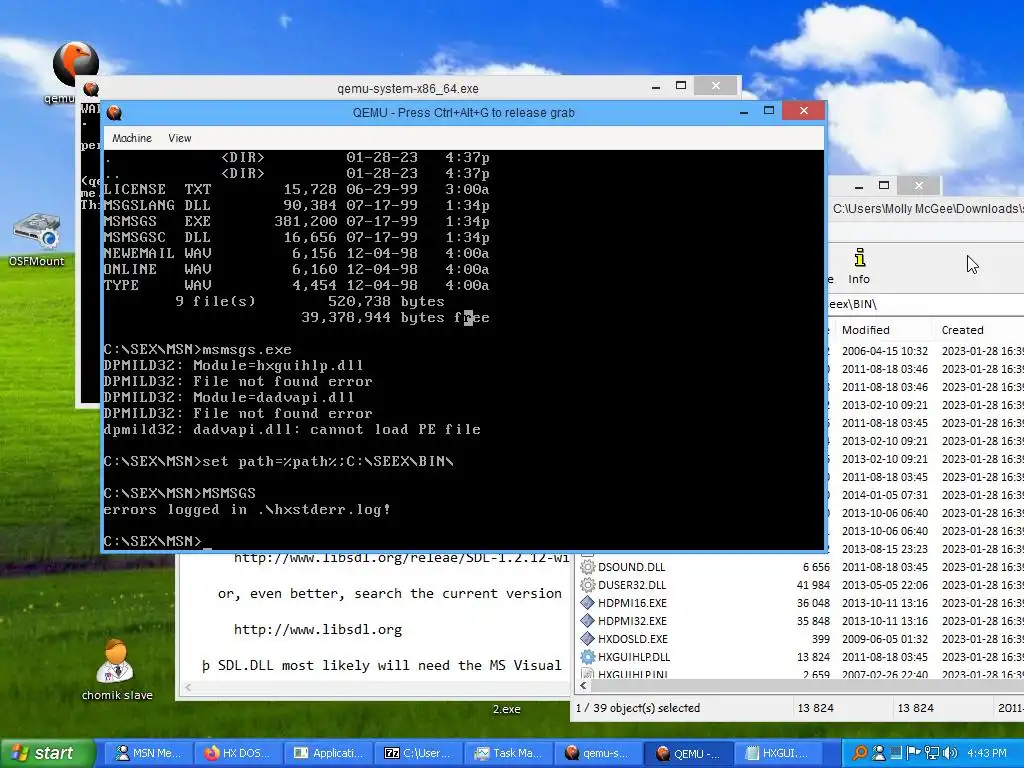Click the magnifier icon in system tray
1024x768 pixels.
click(859, 753)
